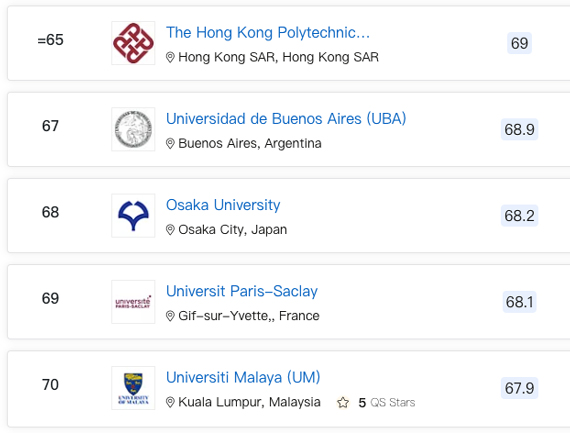Click location pin icon beside Osaka City
This screenshot has height=433, width=570.
coord(170,229)
